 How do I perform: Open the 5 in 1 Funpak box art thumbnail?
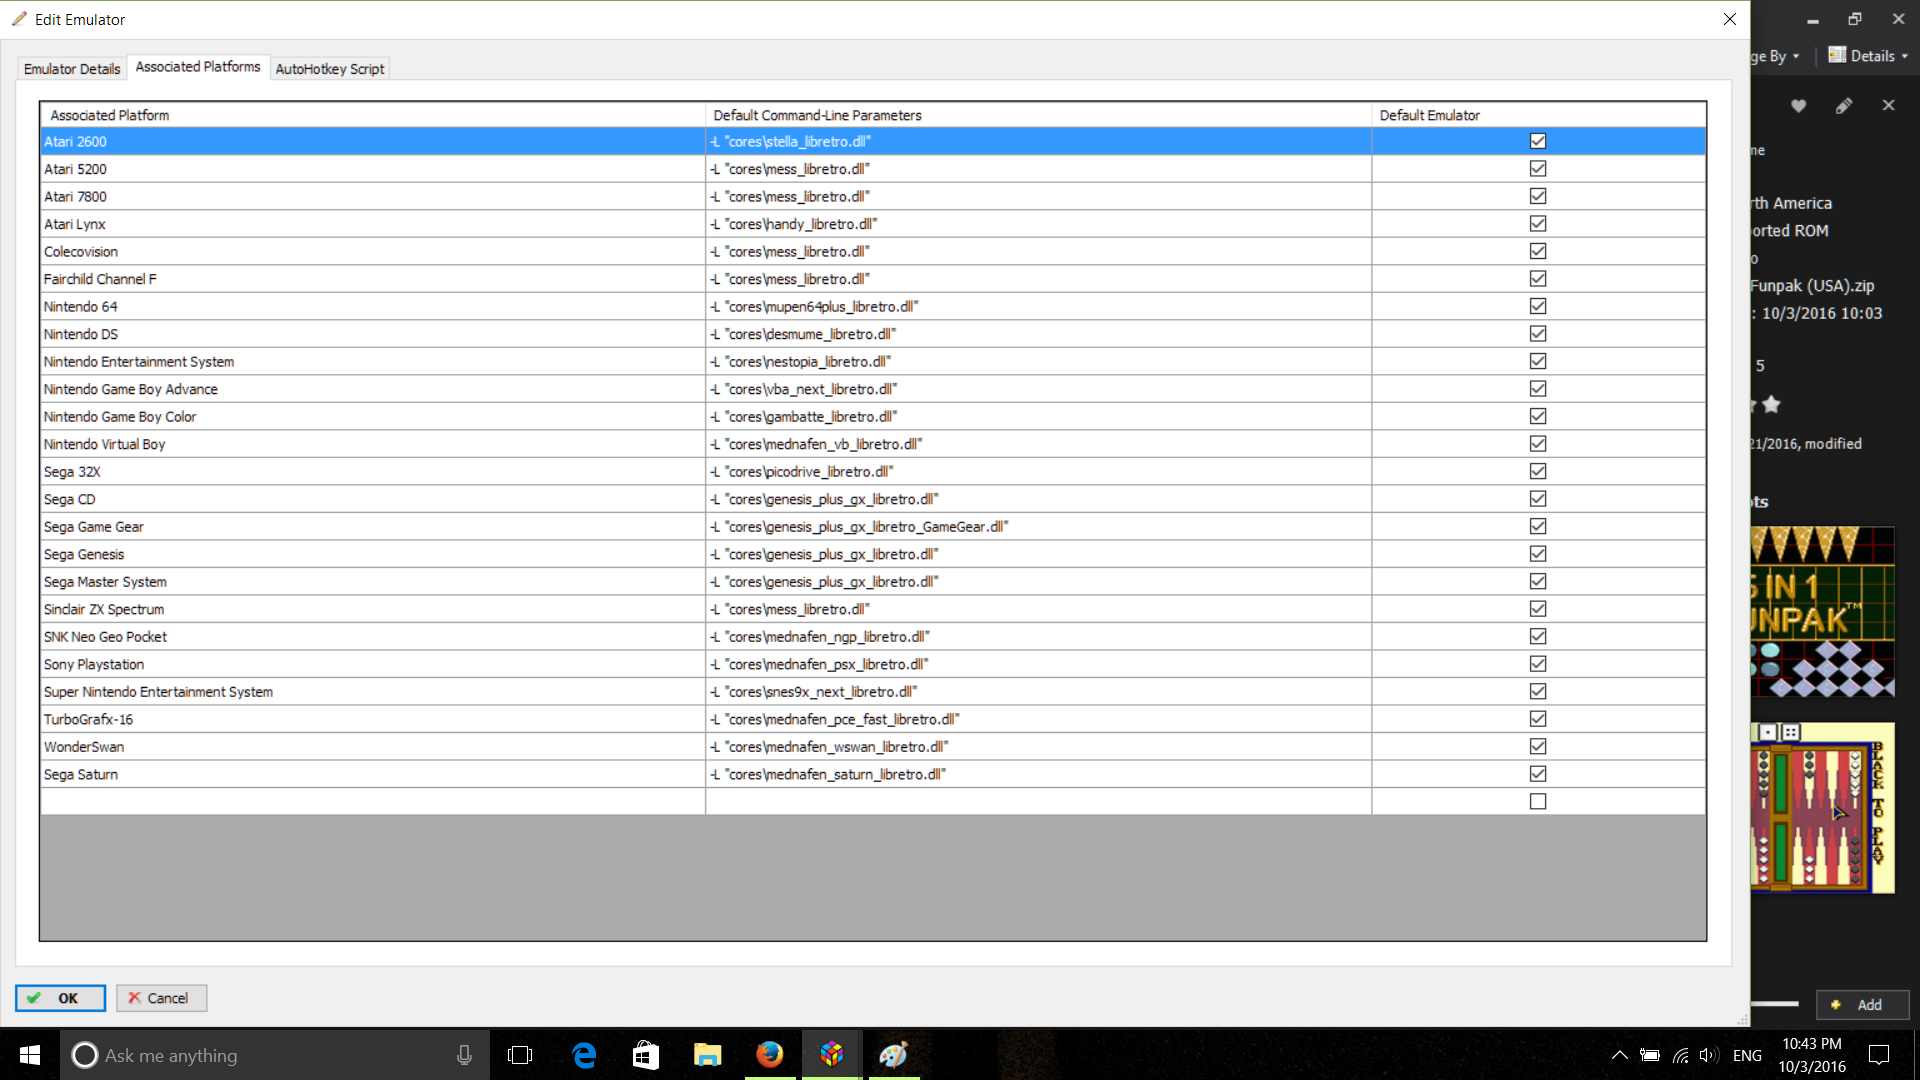1823,611
